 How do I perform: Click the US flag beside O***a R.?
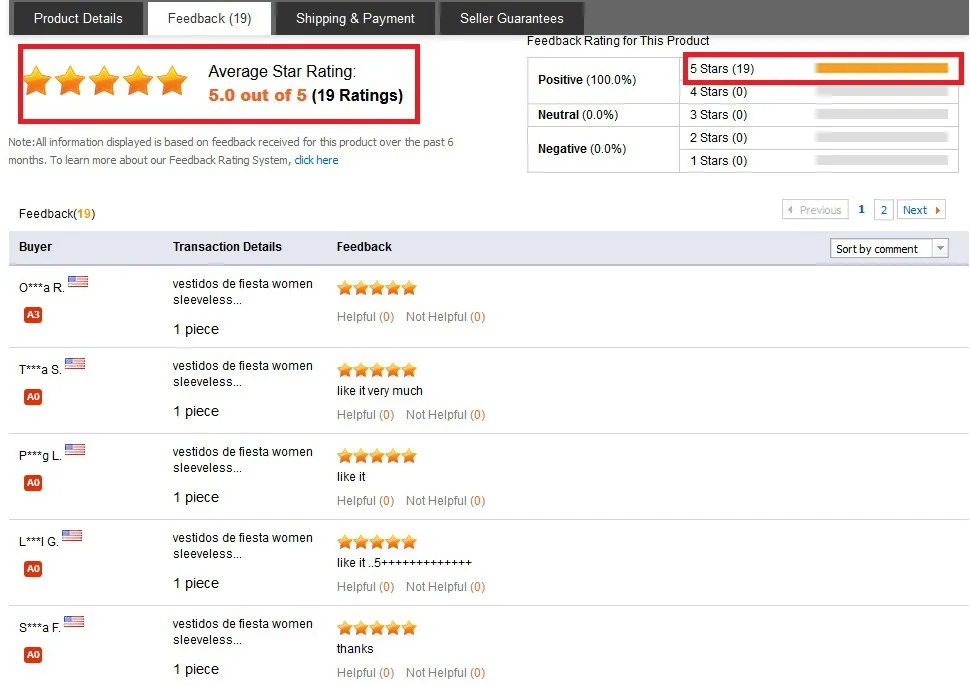(78, 281)
